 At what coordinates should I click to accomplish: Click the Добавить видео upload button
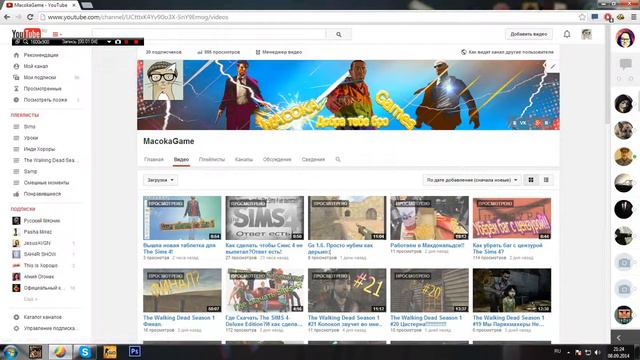click(529, 34)
